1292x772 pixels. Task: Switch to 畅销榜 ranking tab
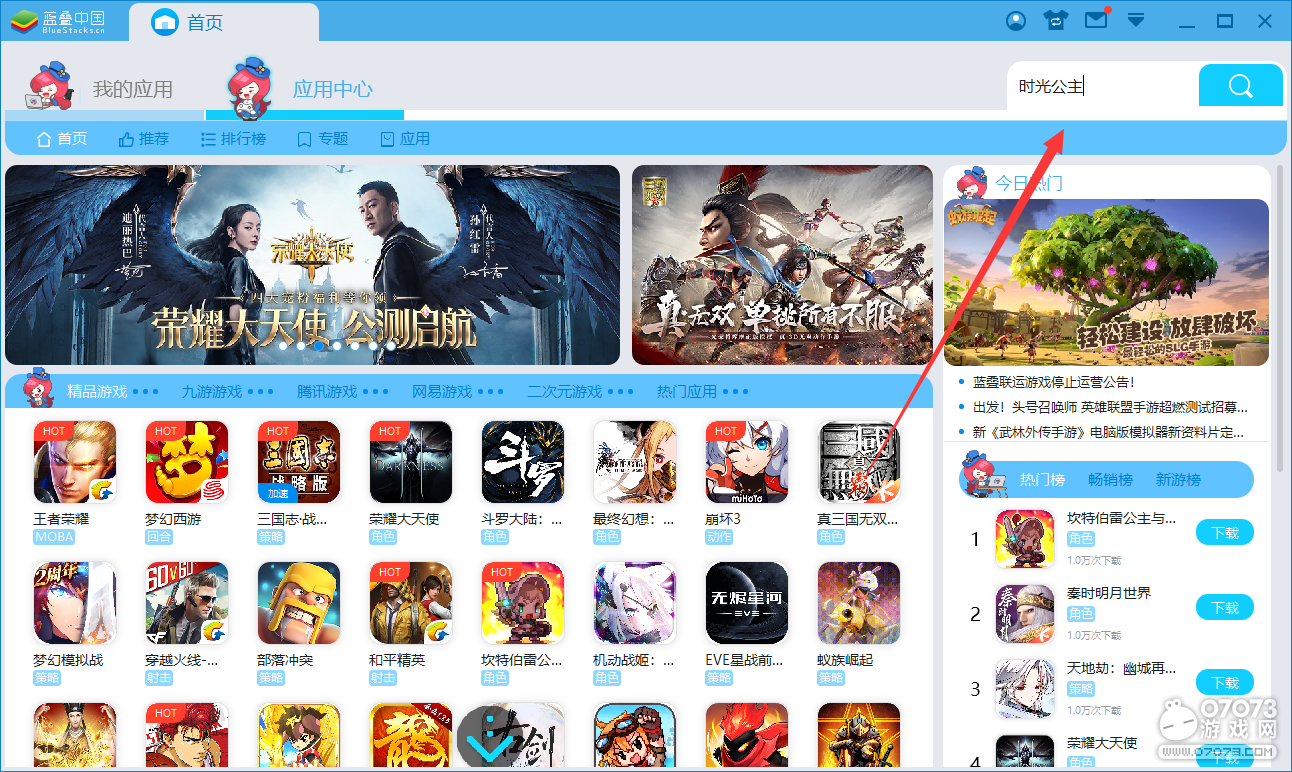(1110, 480)
